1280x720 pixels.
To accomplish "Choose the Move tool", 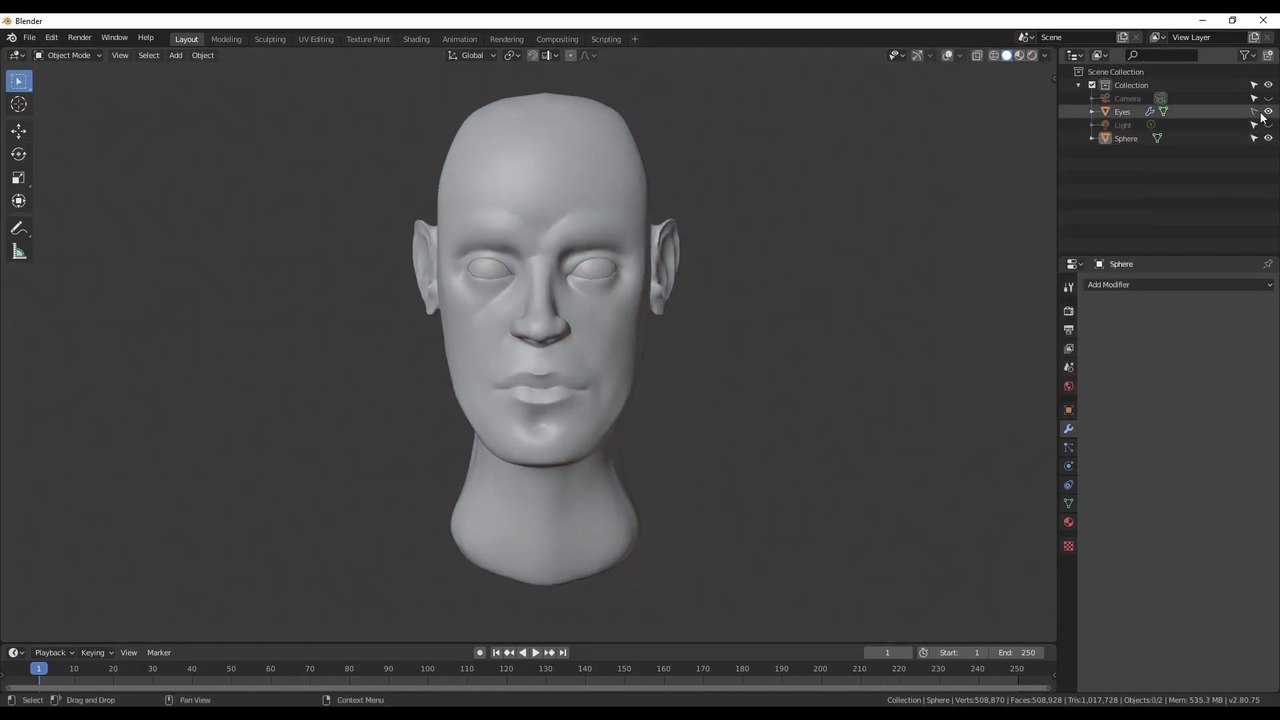I will point(19,131).
